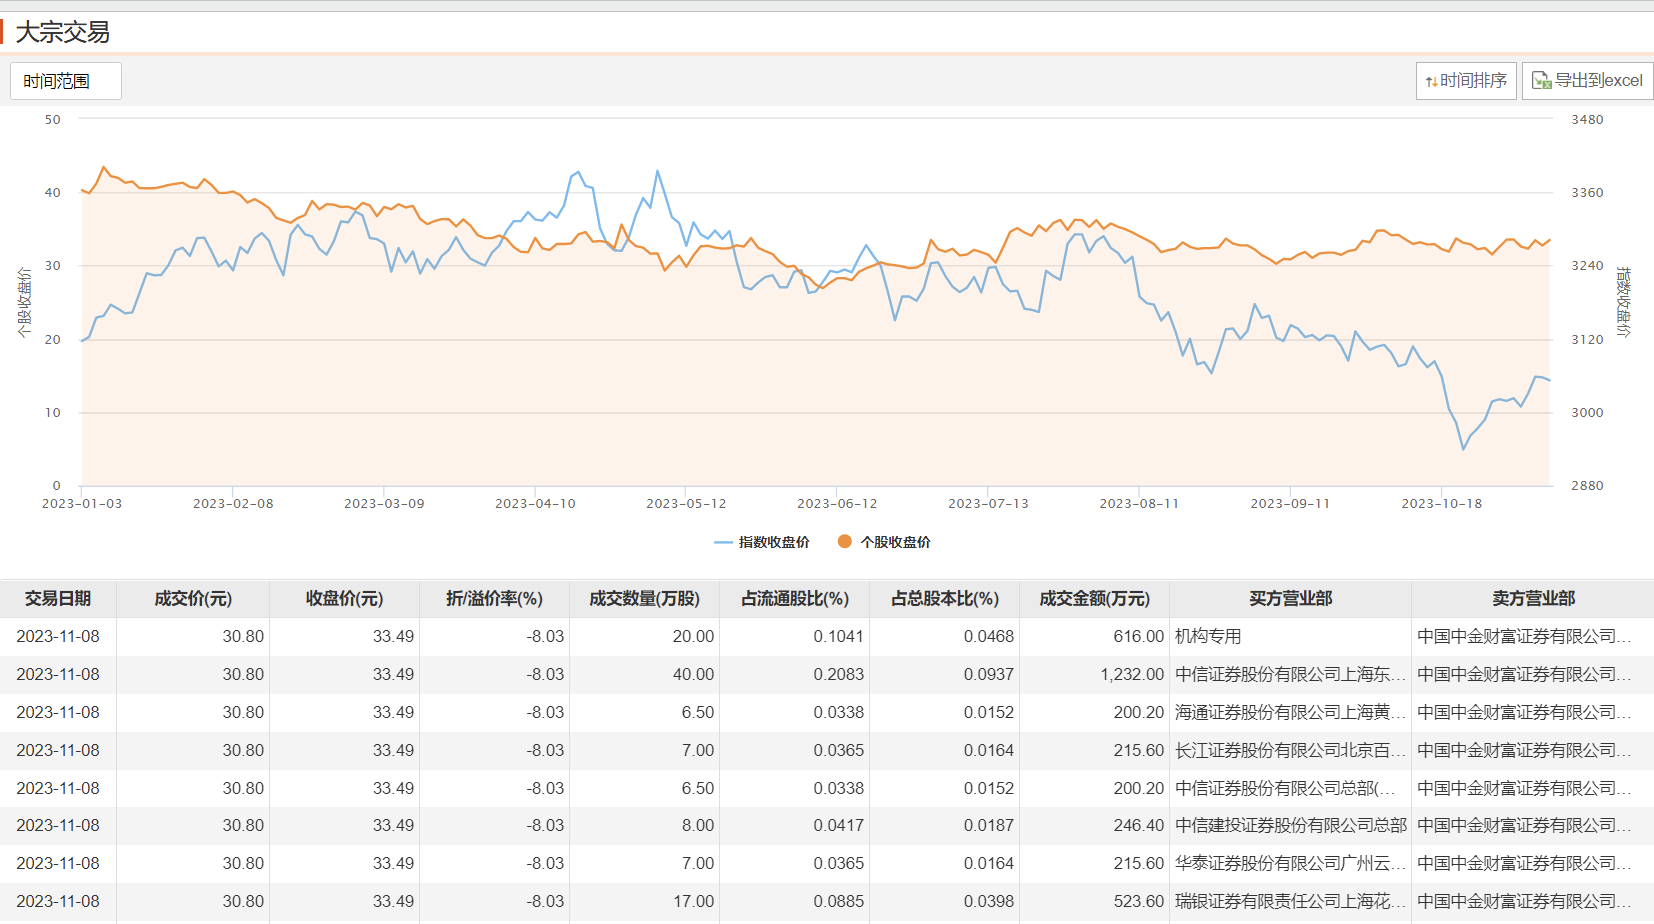Select the 中信建投证券股份有限公司总部 row
This screenshot has width=1654, height=924.
point(1290,825)
